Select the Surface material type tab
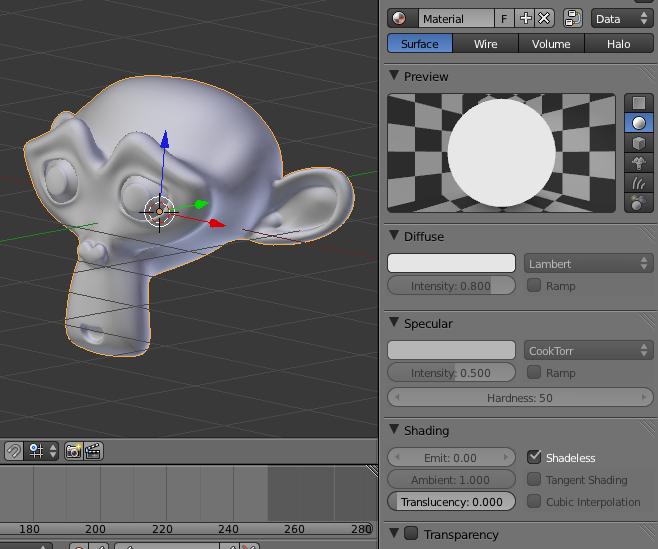The height and width of the screenshot is (549, 658). (x=420, y=44)
